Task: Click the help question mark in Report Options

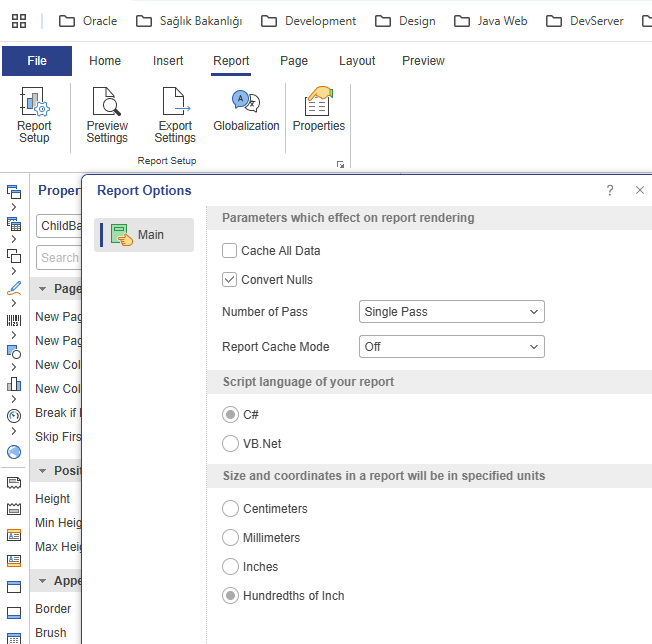Action: pyautogui.click(x=610, y=191)
